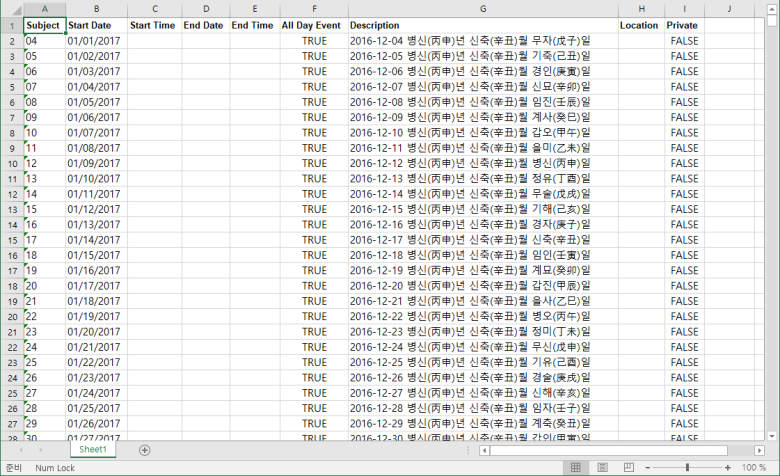Click the zoom slider handle

pos(687,468)
